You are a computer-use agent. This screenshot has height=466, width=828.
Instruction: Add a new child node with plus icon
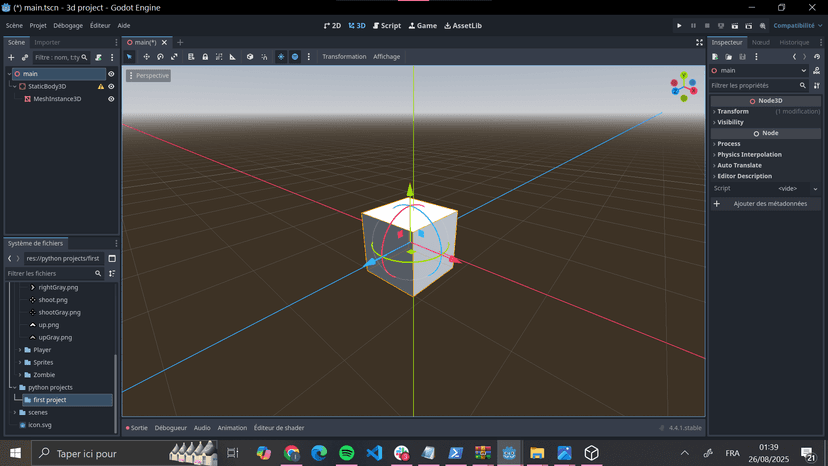coord(11,58)
